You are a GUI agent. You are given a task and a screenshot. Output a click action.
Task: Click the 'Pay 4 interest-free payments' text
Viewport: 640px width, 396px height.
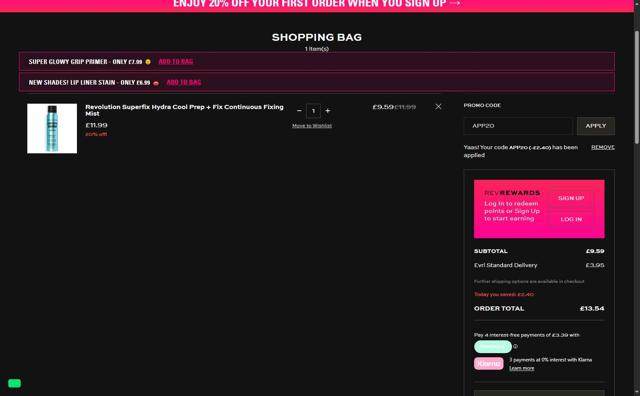[527, 335]
